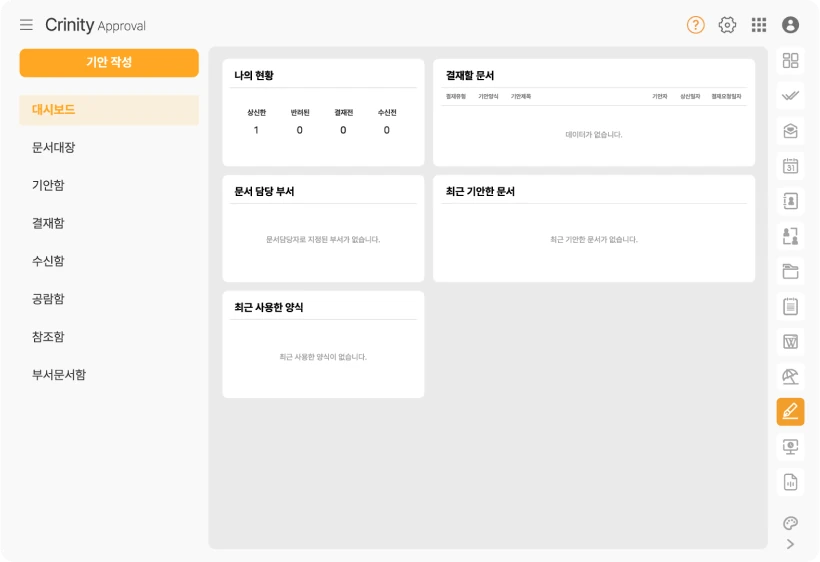This screenshot has height=562, width=820.
Task: Open the report chart file icon
Action: (x=790, y=482)
